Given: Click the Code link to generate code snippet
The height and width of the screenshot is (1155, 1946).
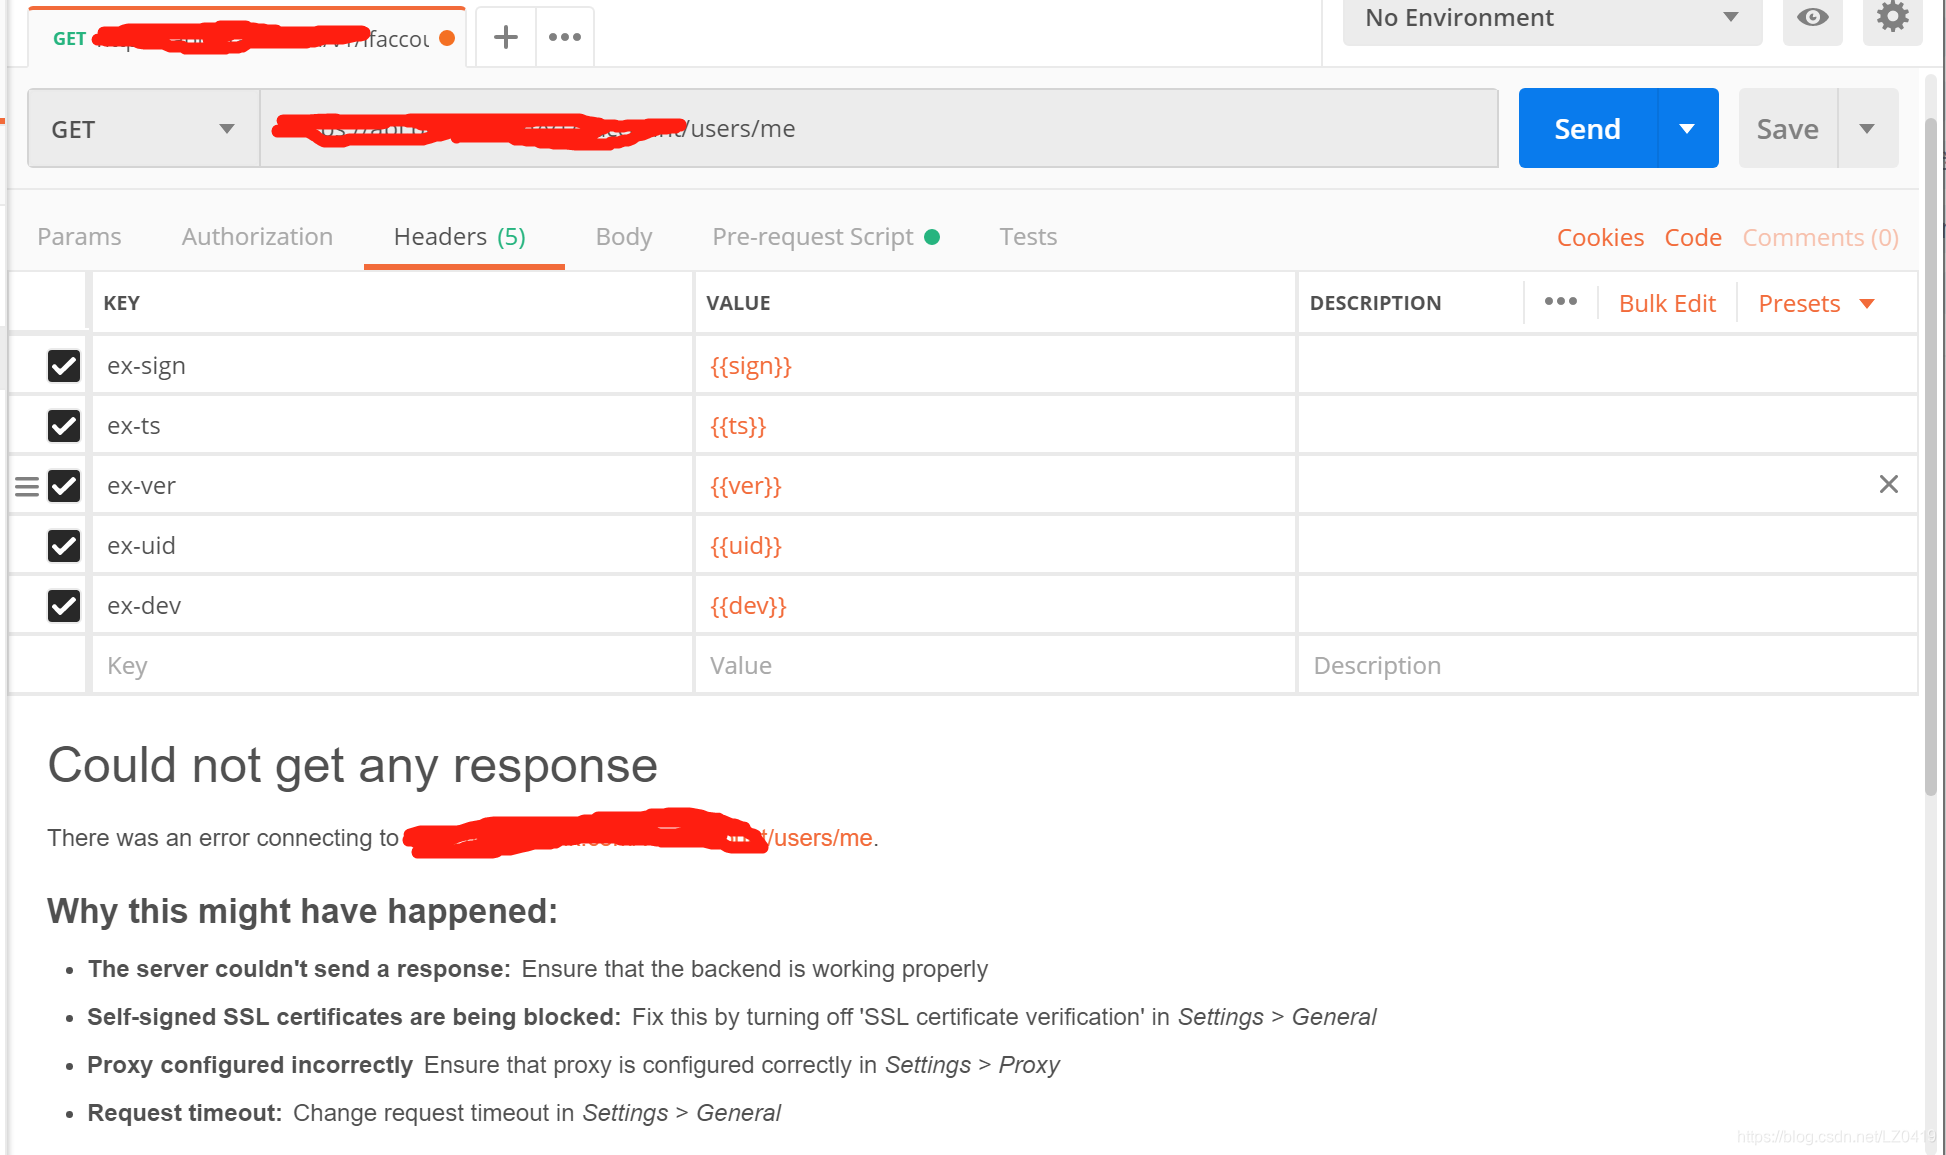Looking at the screenshot, I should tap(1693, 236).
